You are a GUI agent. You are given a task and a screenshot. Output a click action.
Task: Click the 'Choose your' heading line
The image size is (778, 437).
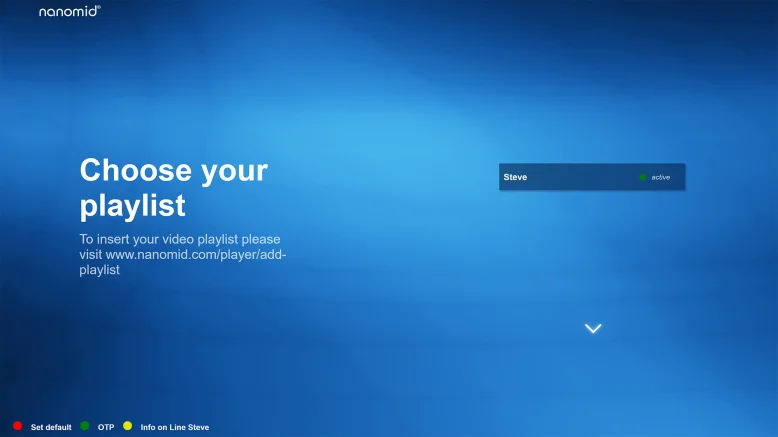coord(173,170)
